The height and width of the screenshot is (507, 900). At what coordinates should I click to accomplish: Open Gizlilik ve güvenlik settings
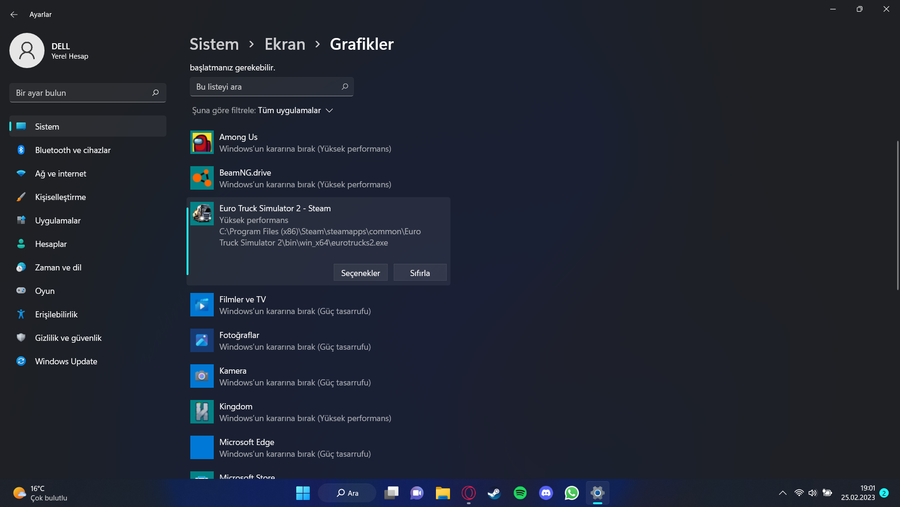(88, 338)
